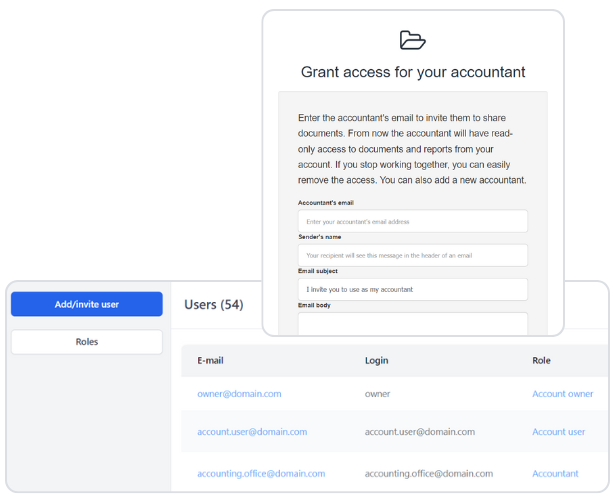
Task: Click the Grant access for your accountant title
Action: [x=413, y=73]
